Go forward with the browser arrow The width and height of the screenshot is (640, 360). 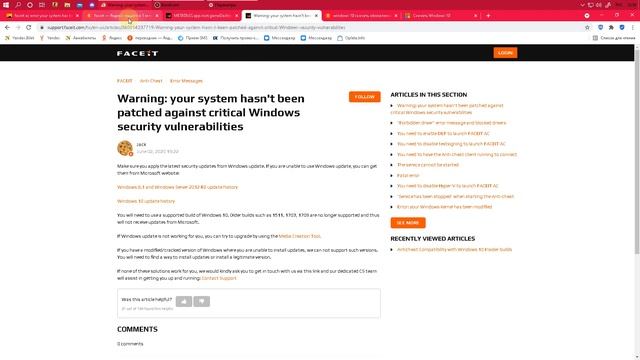(x=18, y=27)
